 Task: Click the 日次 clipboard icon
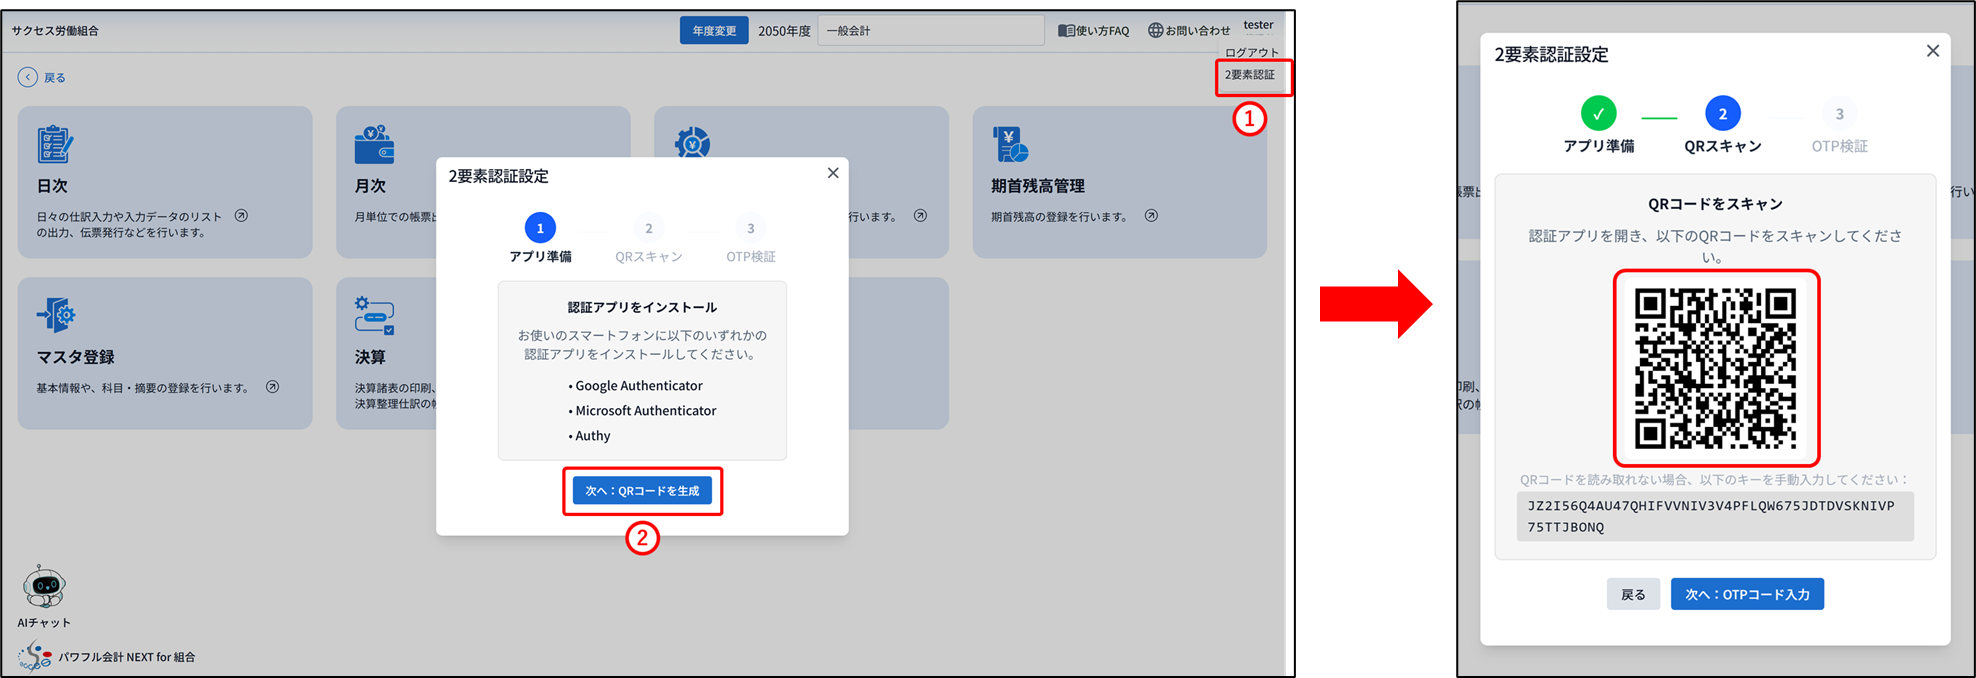(55, 144)
